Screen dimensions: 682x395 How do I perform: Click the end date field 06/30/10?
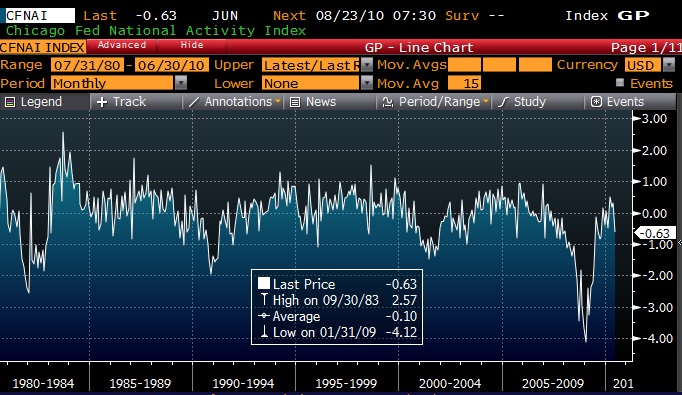pos(172,65)
